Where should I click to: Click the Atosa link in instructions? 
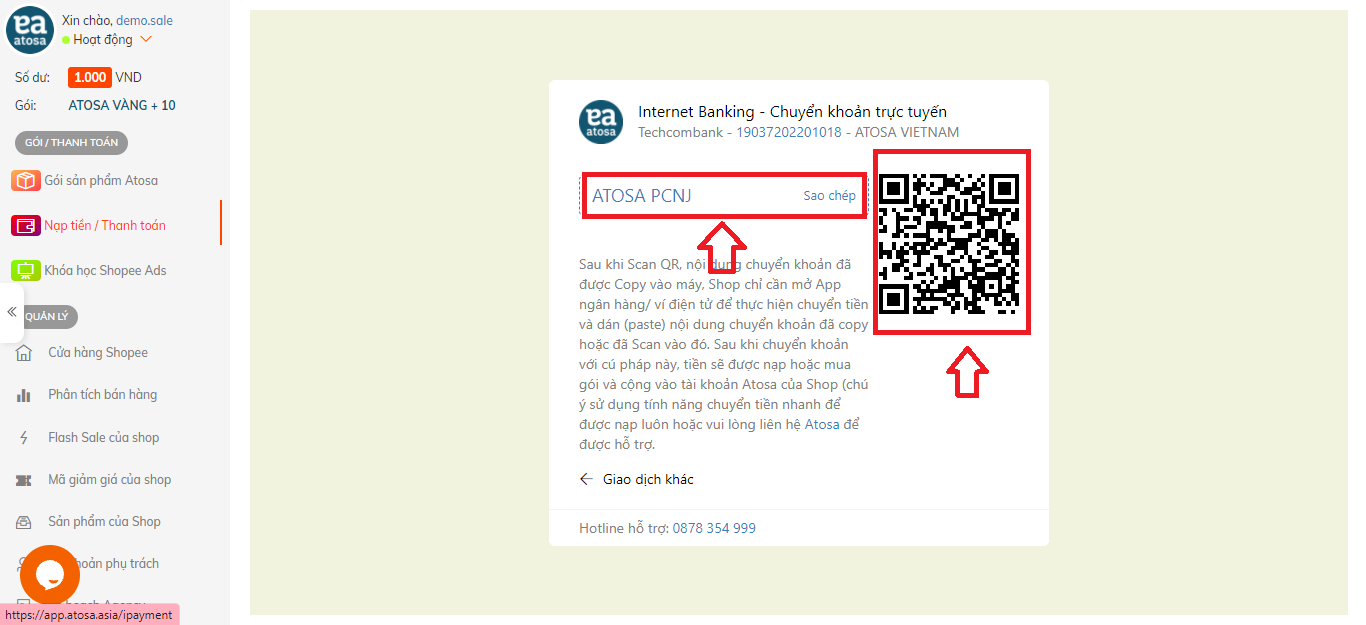click(822, 425)
